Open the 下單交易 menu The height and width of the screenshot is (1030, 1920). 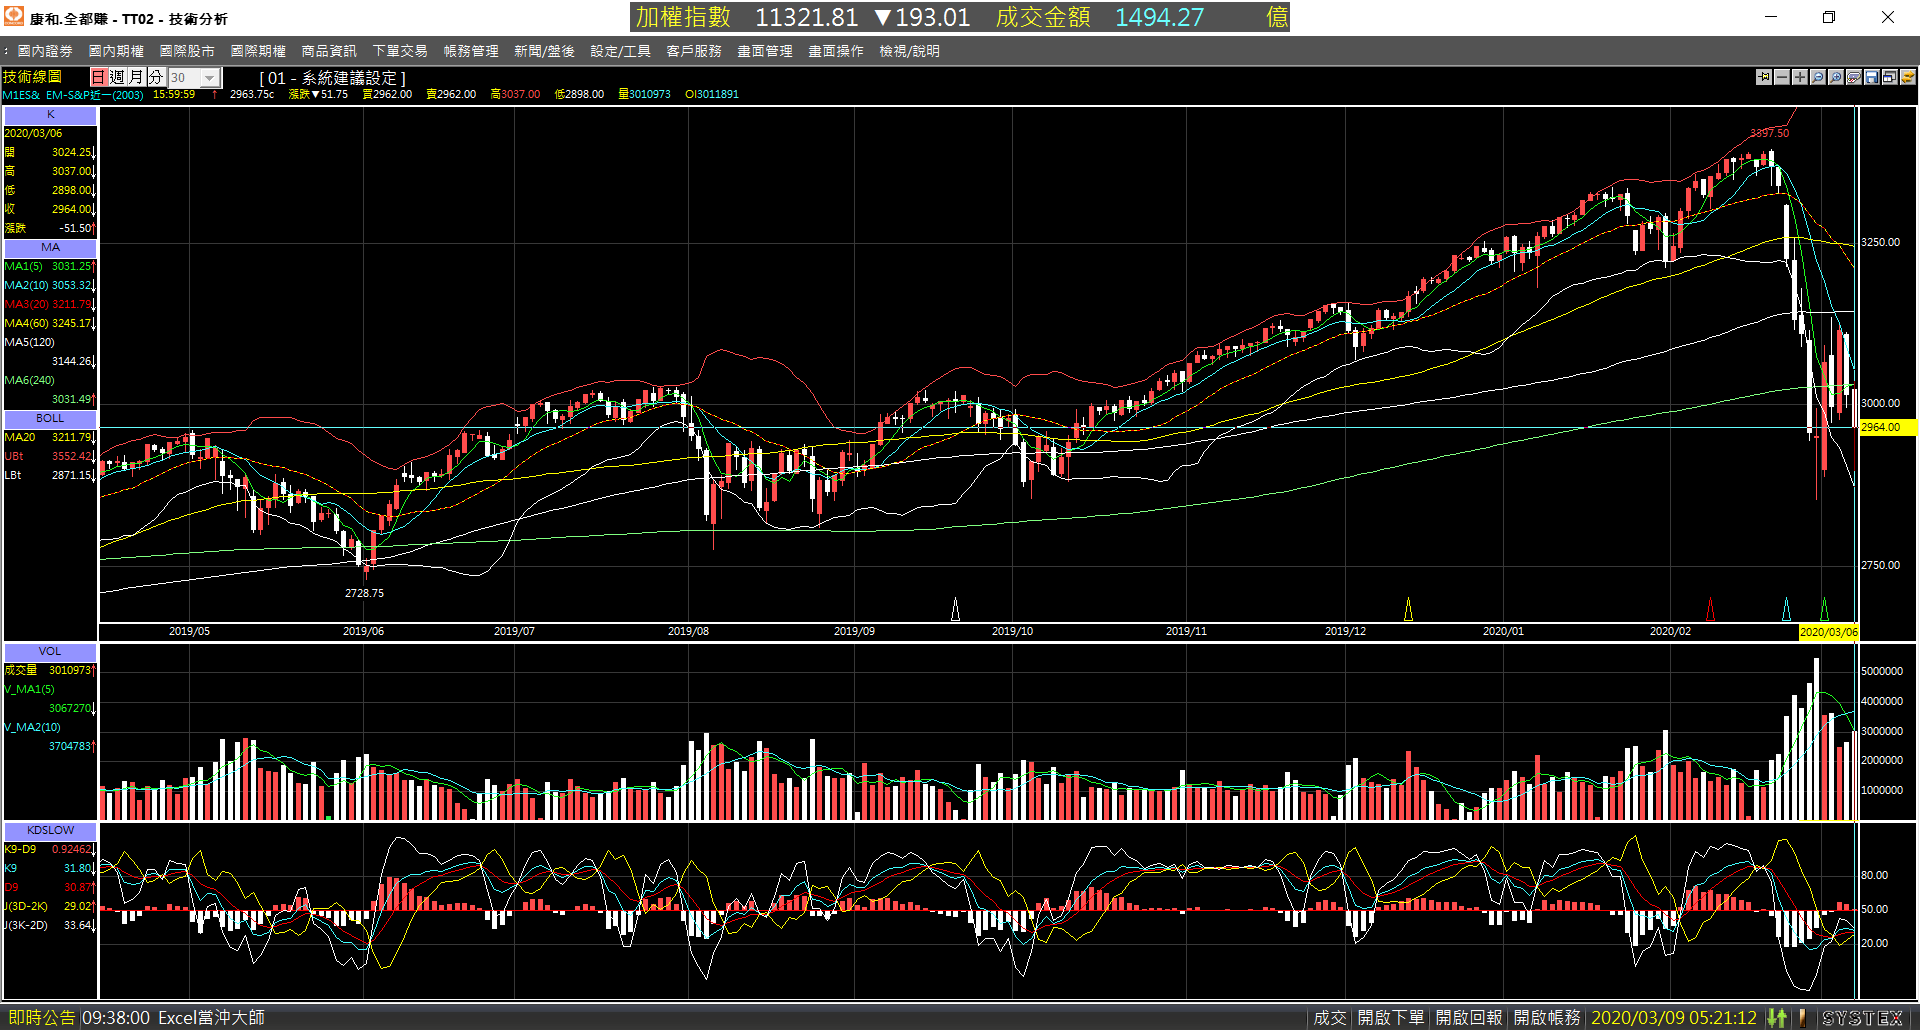(x=400, y=51)
